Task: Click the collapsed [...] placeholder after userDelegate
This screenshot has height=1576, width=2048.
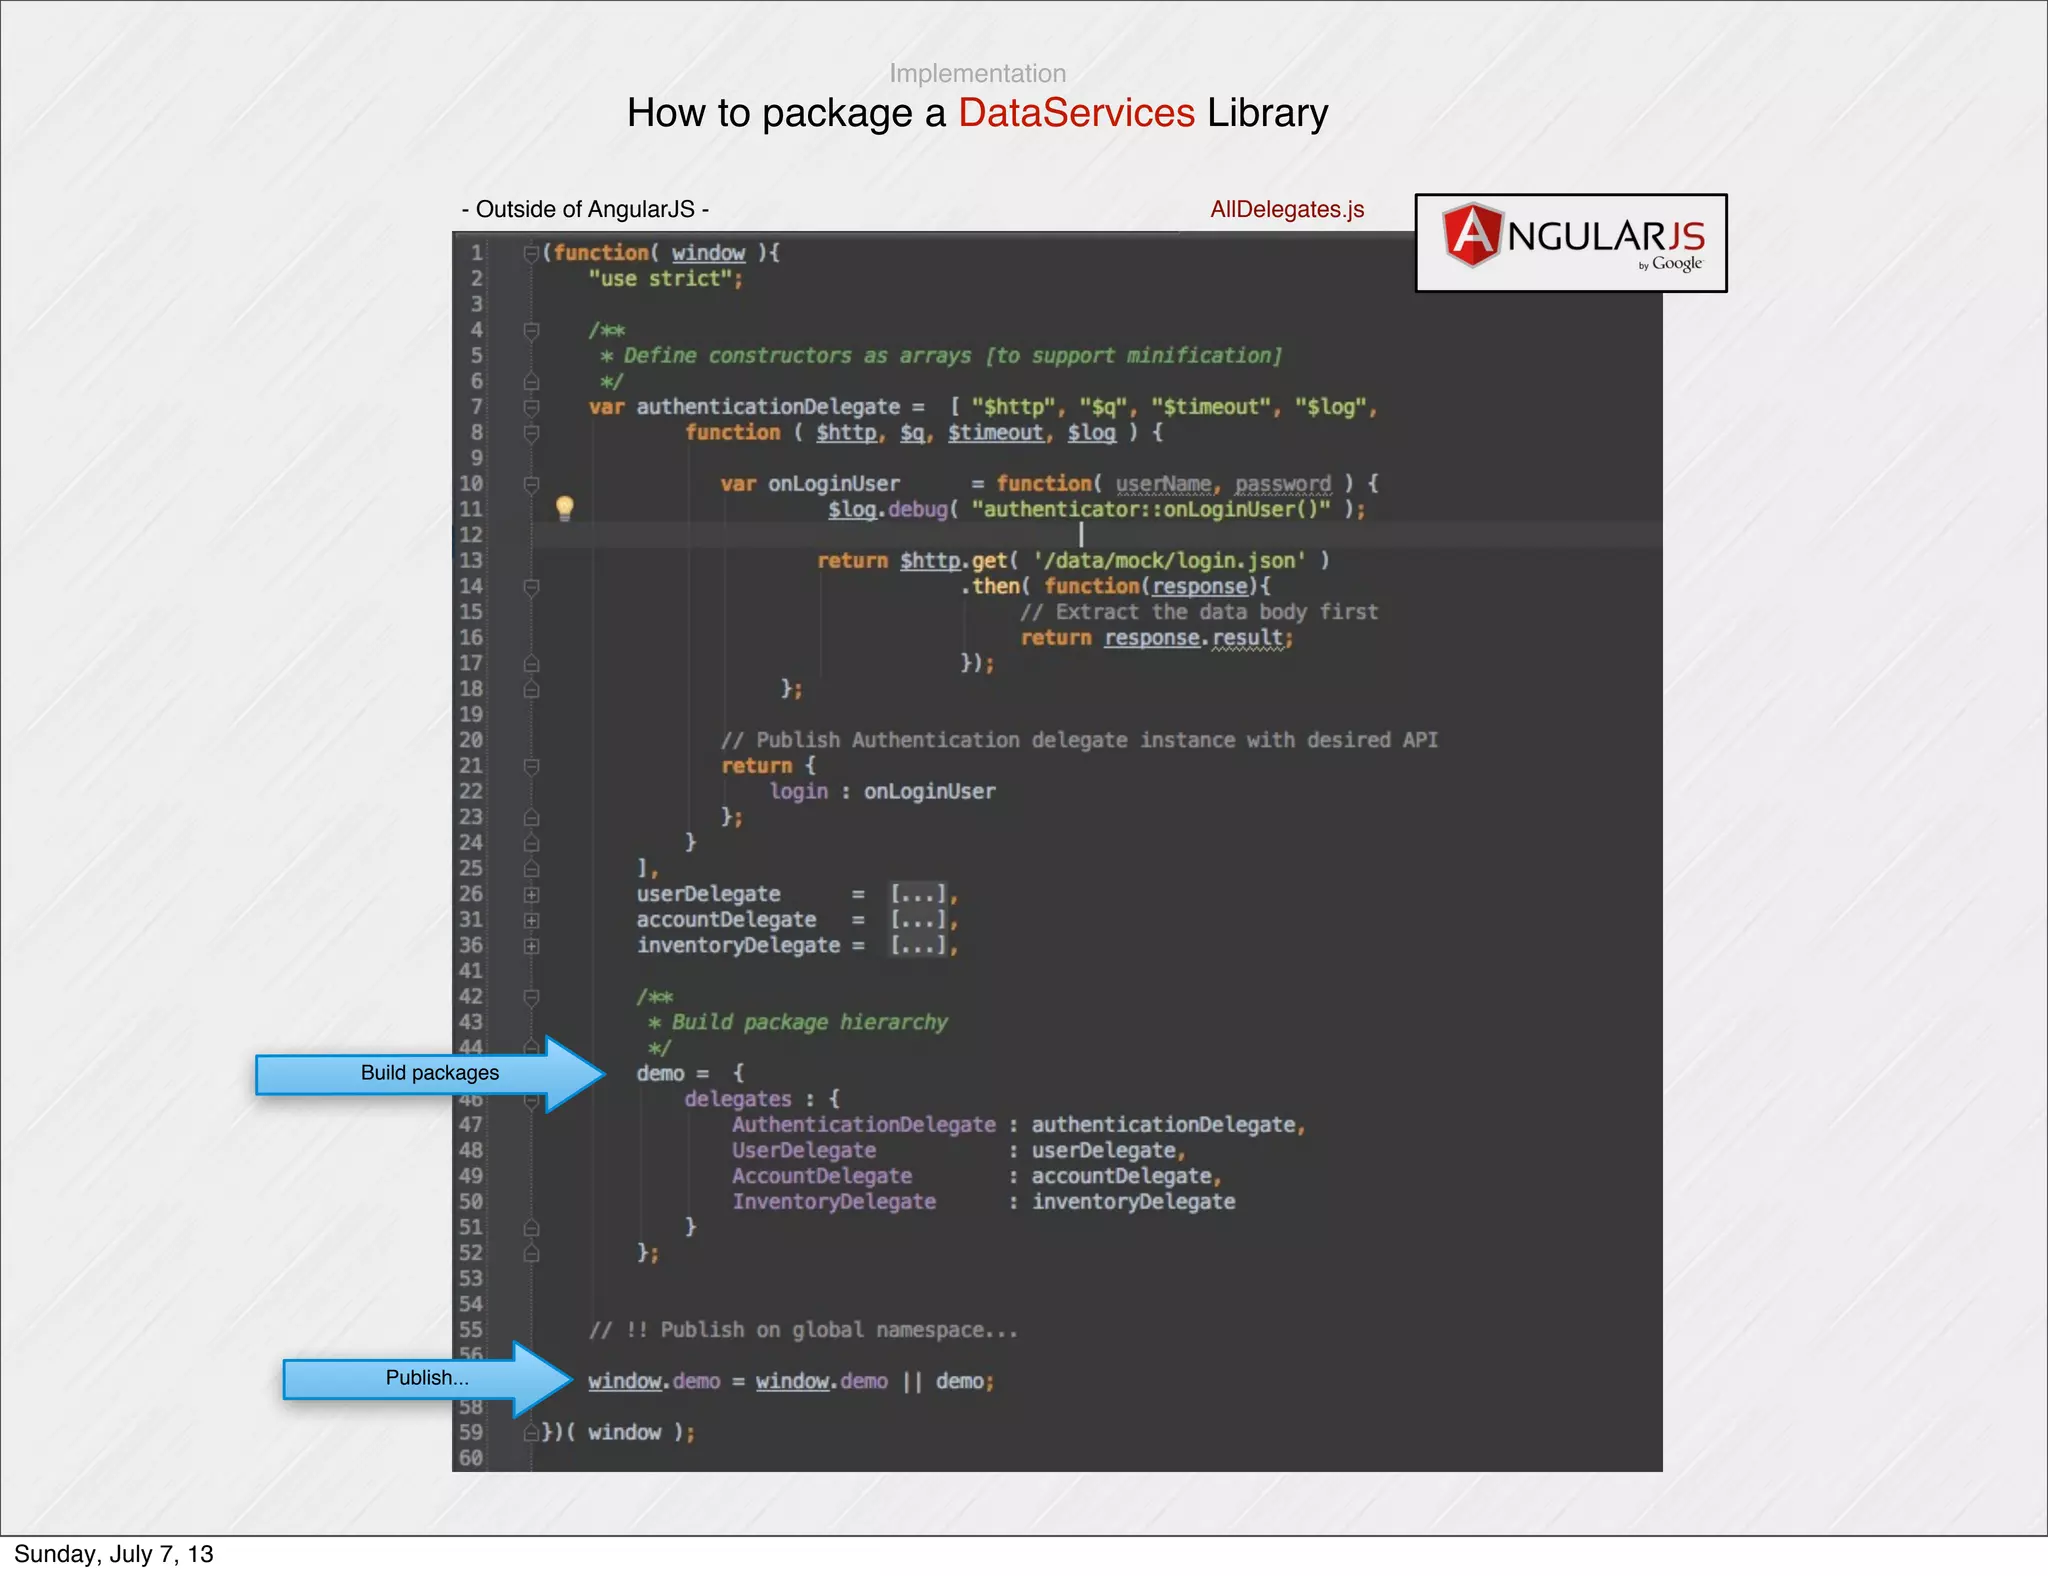Action: [919, 894]
